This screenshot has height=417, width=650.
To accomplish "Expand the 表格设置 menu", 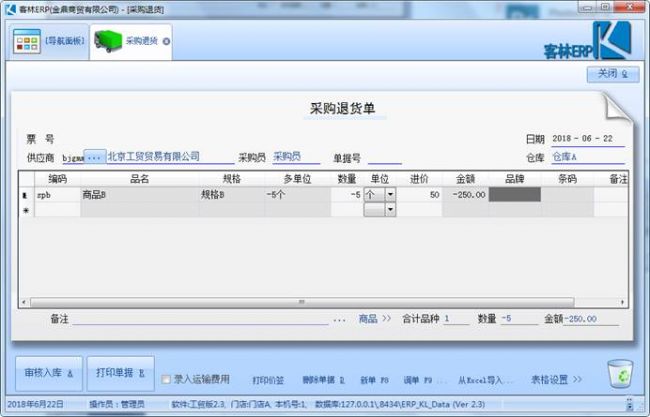I will (x=555, y=380).
